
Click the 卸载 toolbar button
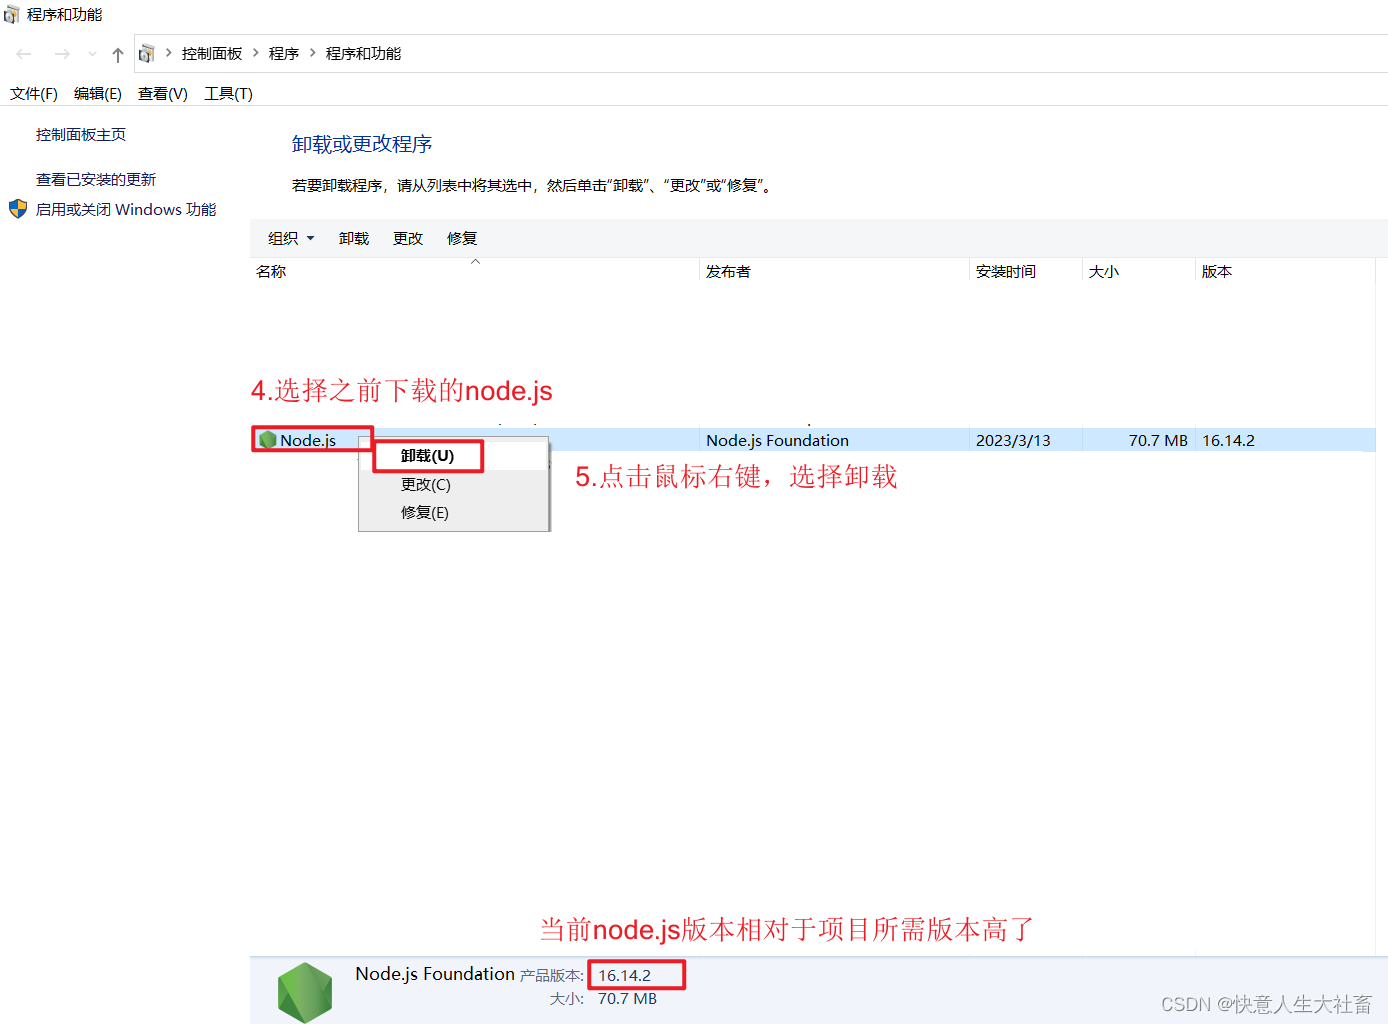354,239
